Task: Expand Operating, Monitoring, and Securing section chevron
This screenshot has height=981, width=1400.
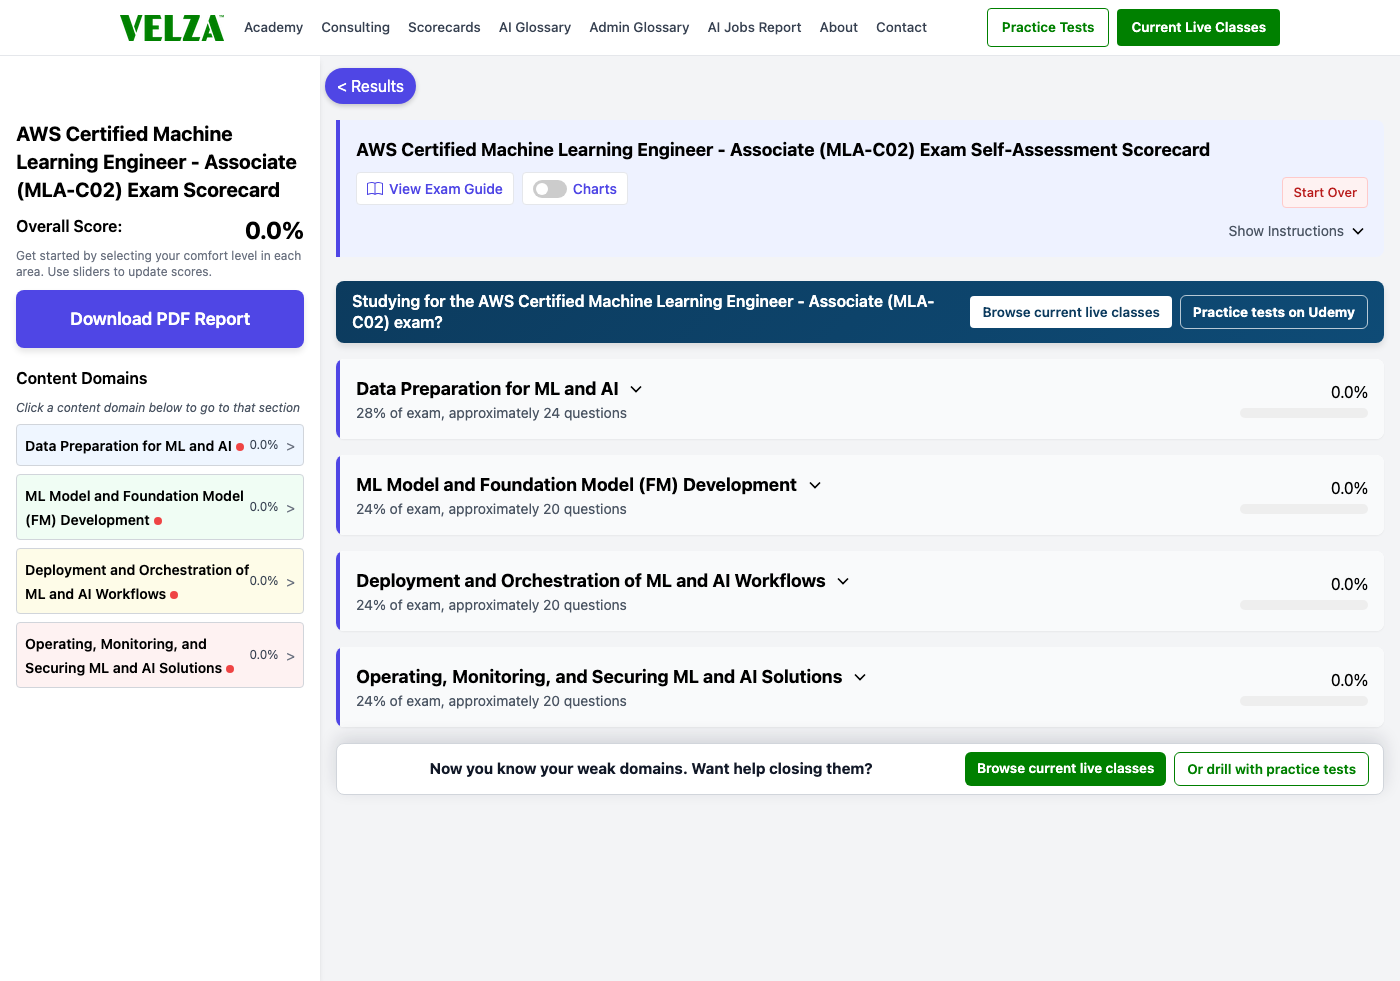Action: point(860,677)
